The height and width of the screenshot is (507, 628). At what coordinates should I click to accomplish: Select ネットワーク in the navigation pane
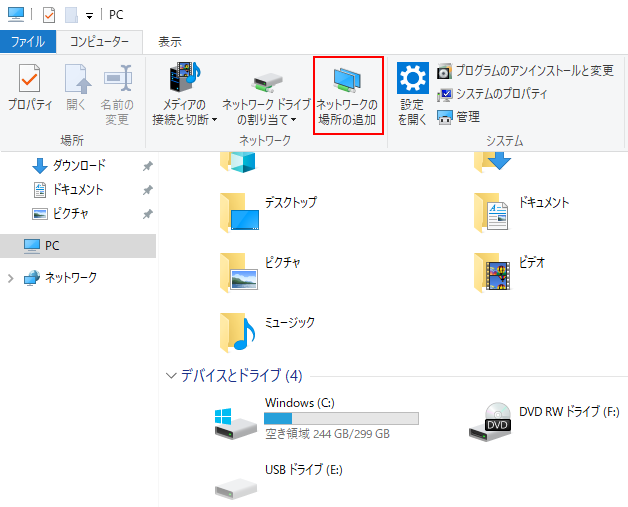(60, 278)
